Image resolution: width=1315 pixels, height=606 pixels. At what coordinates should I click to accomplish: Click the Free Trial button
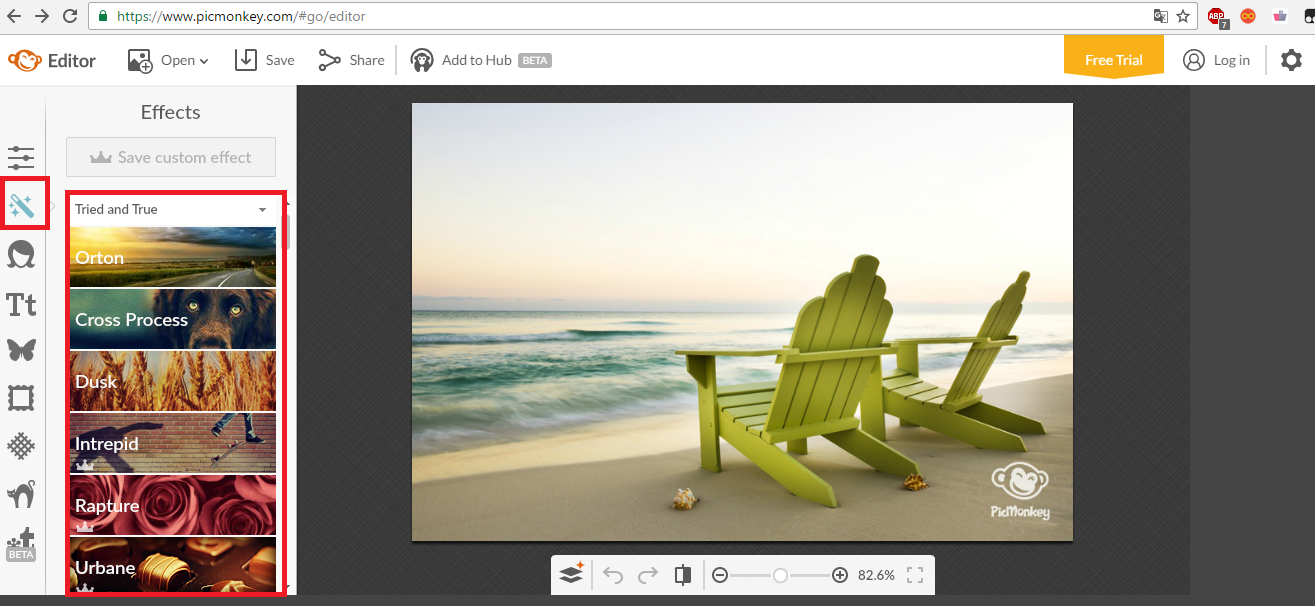coord(1113,60)
